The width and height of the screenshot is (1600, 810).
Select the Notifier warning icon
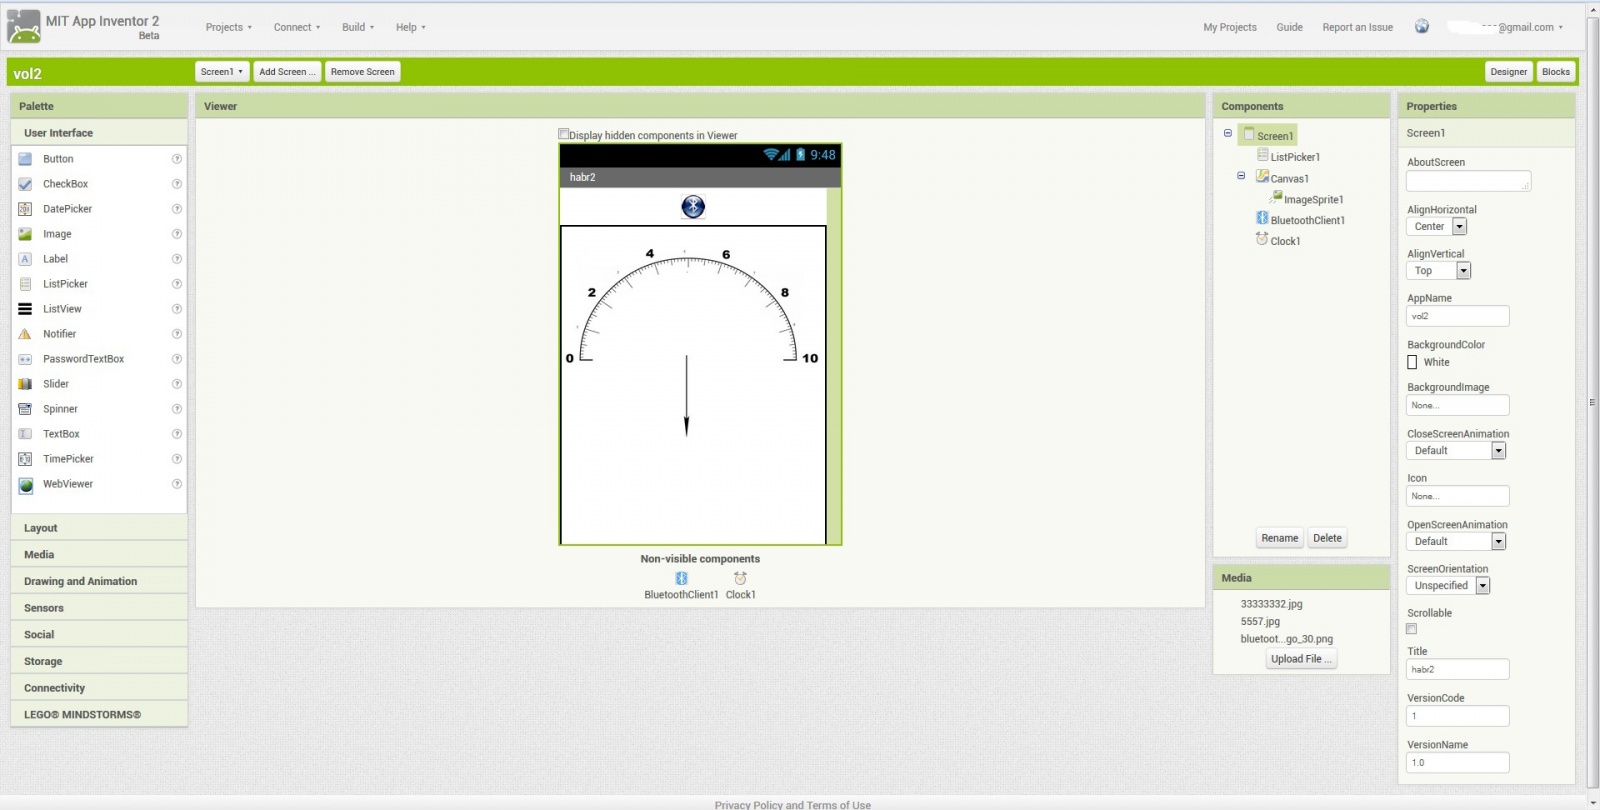click(x=25, y=334)
